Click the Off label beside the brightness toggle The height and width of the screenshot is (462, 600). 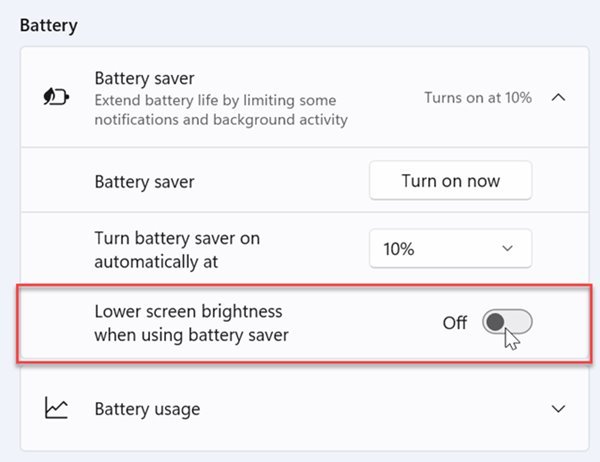point(455,323)
